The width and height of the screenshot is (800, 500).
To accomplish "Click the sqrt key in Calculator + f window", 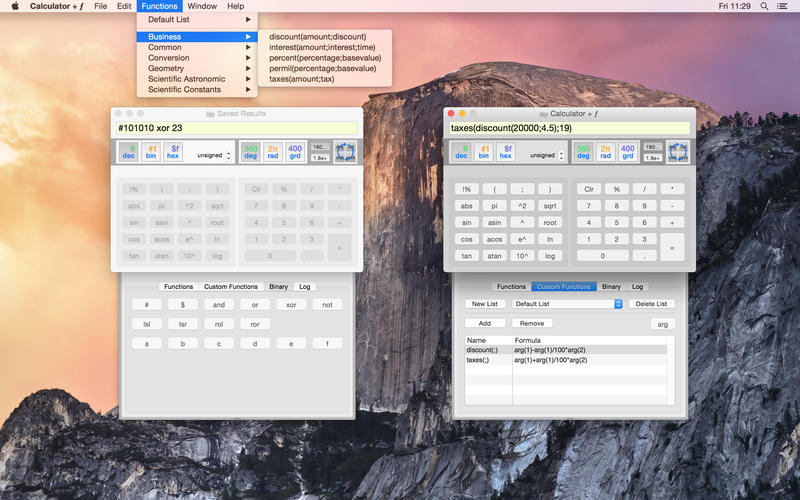I will tap(549, 206).
